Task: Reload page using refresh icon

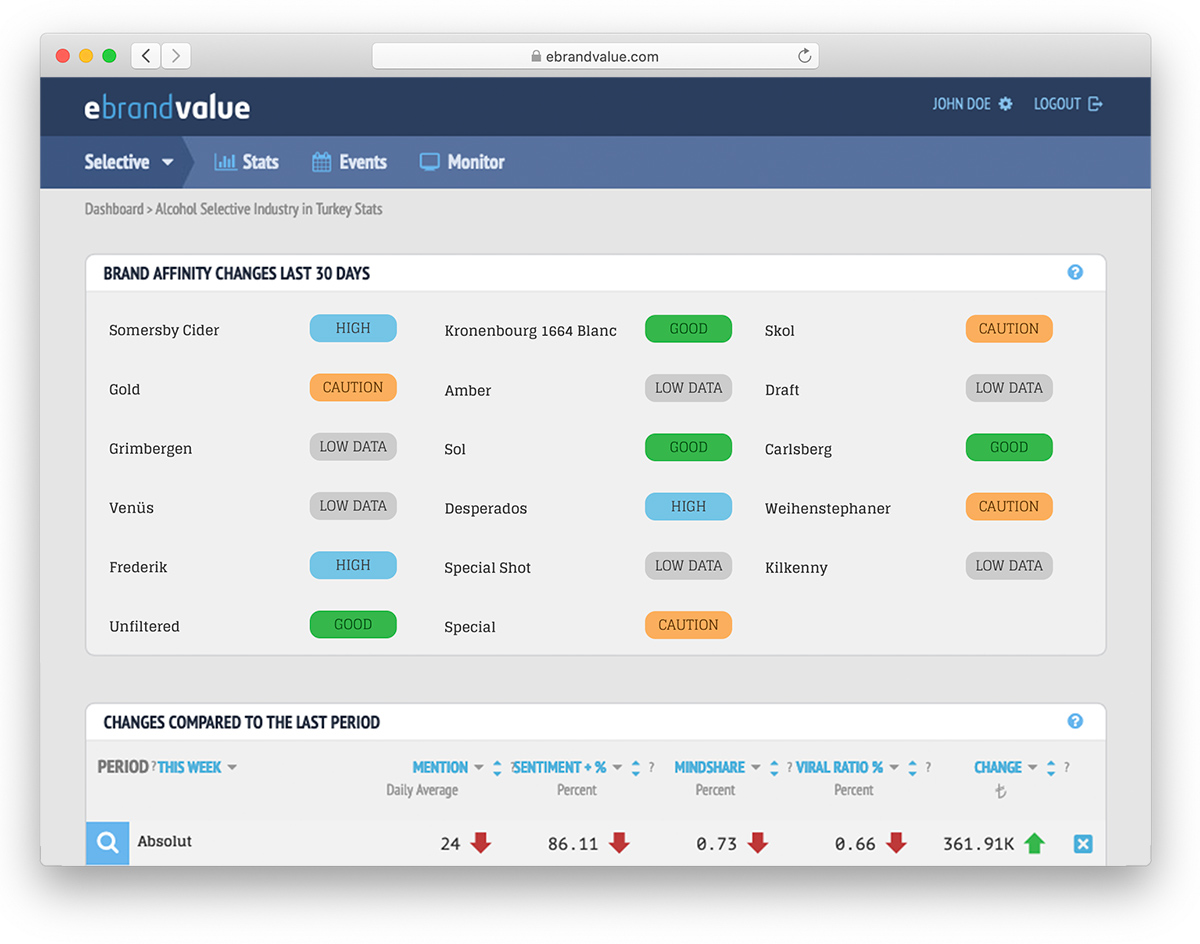Action: pyautogui.click(x=804, y=56)
